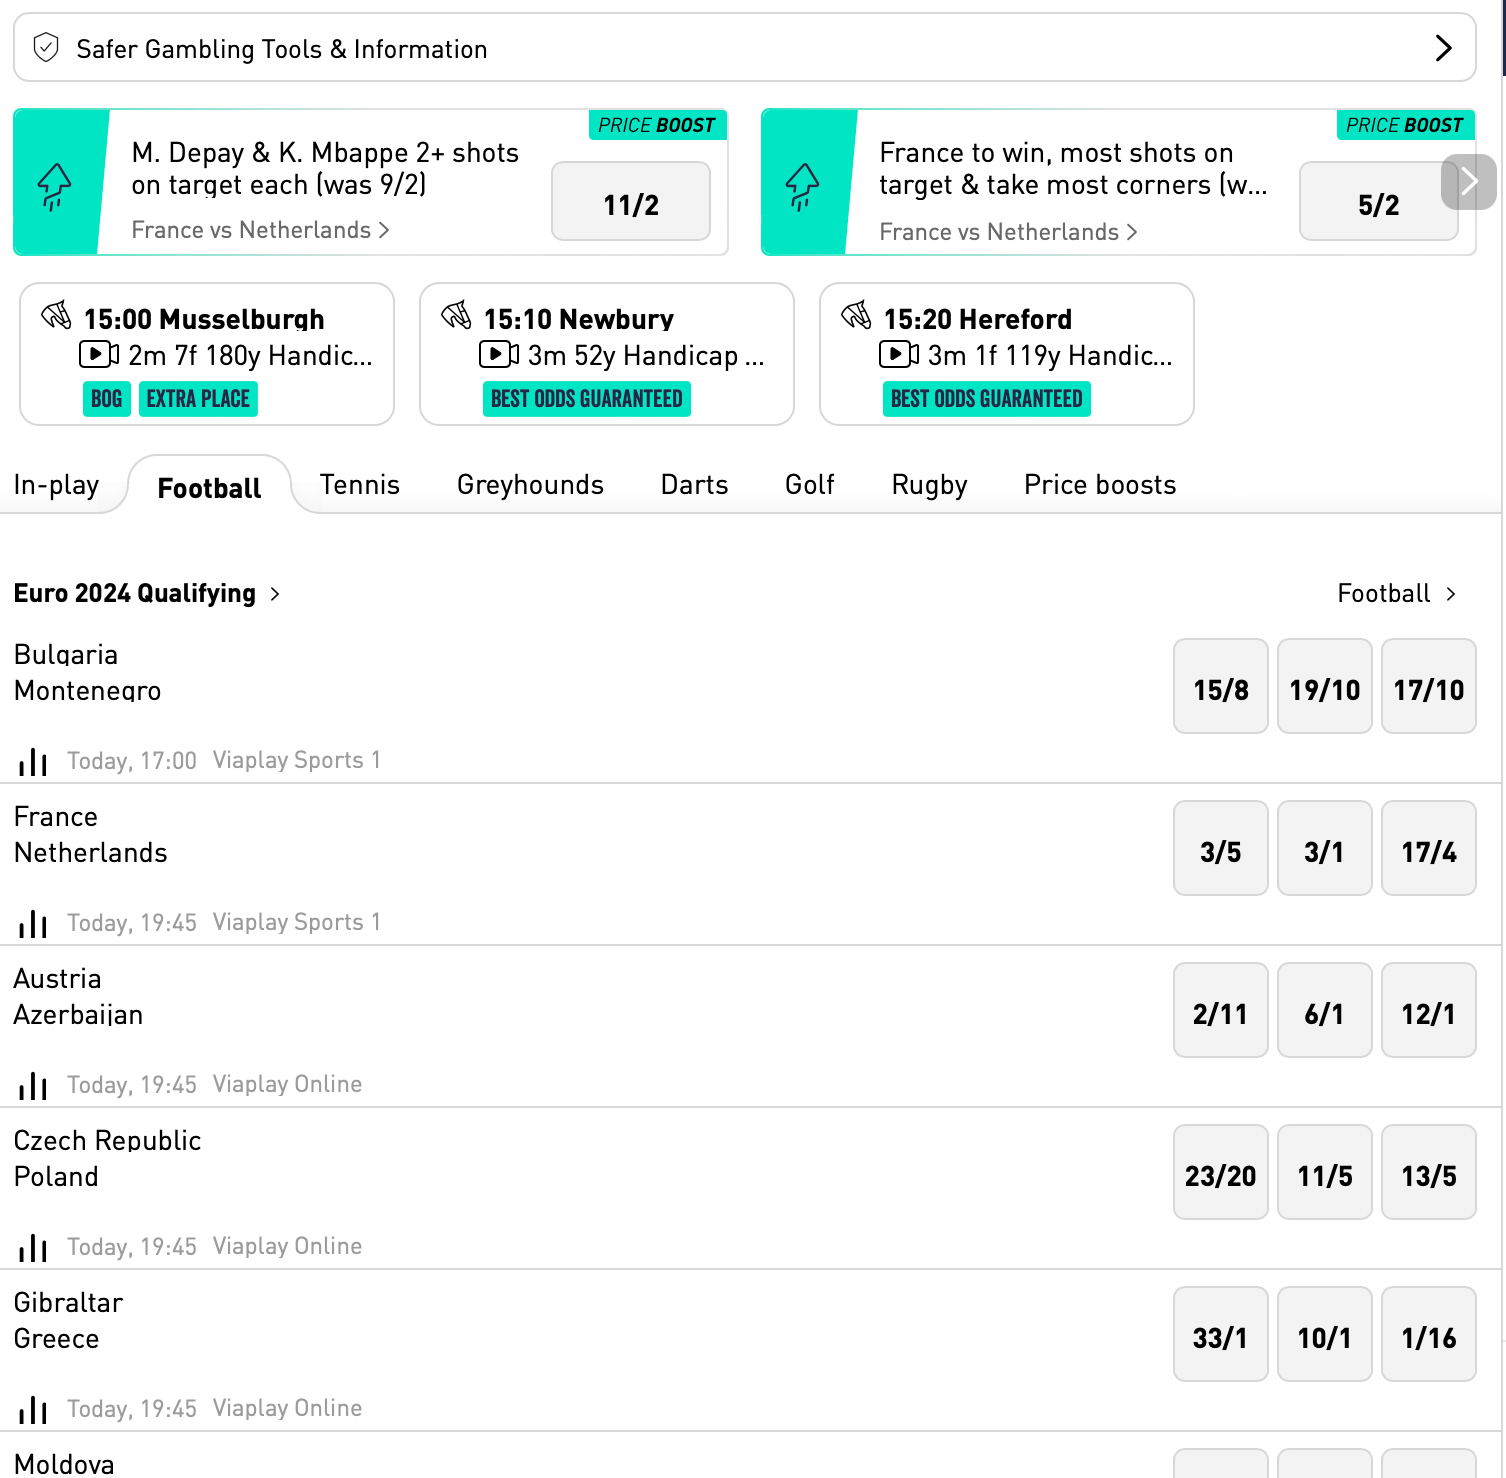Click the Newbury live stream video icon
Image resolution: width=1506 pixels, height=1478 pixels.
(x=499, y=354)
